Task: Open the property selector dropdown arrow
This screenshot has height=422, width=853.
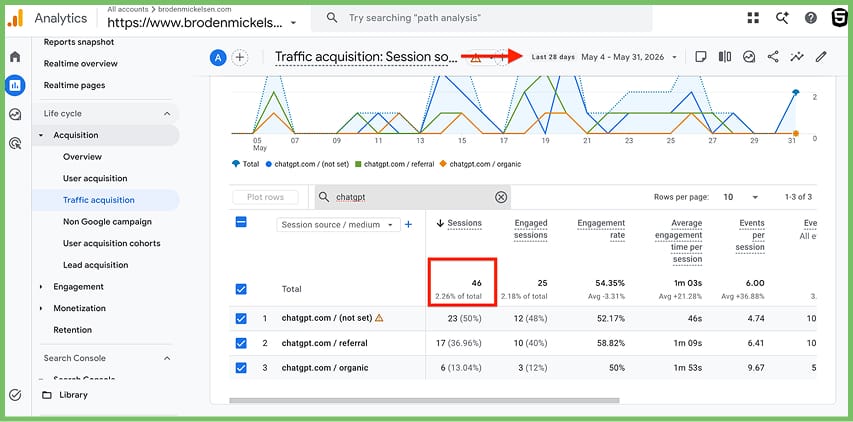Action: pyautogui.click(x=294, y=23)
